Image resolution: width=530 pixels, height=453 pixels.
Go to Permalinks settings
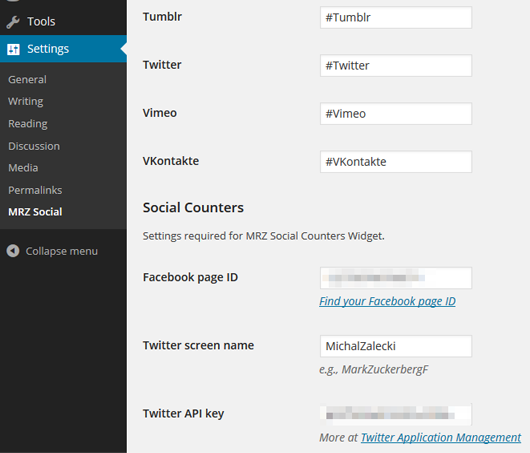(35, 190)
